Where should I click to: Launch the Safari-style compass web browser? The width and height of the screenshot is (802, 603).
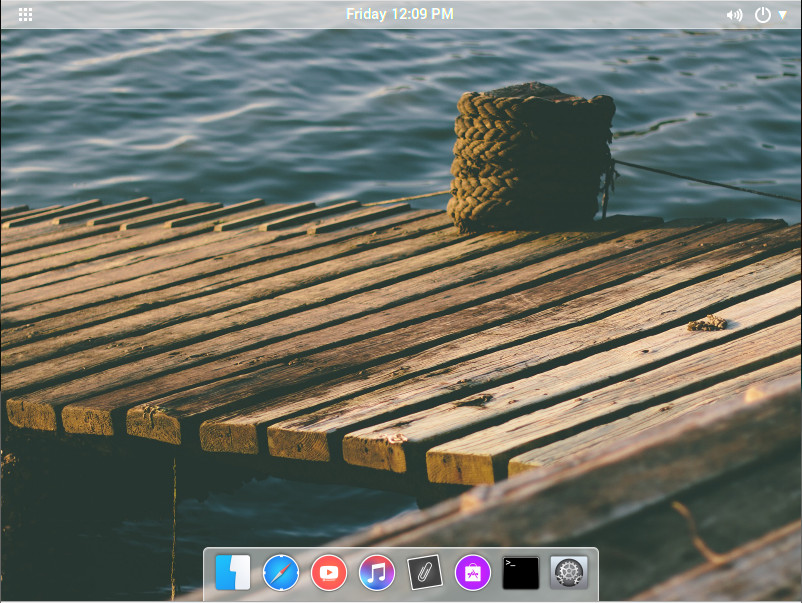(x=281, y=573)
